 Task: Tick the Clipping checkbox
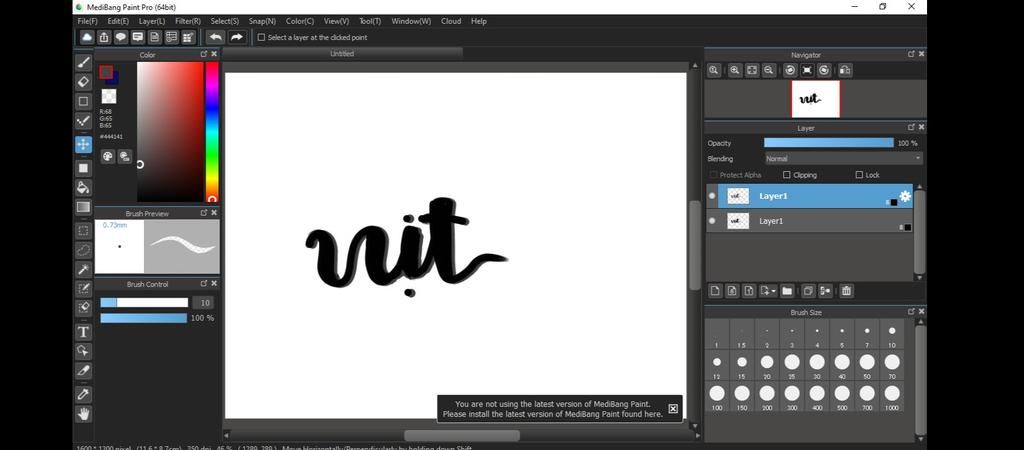pyautogui.click(x=786, y=175)
